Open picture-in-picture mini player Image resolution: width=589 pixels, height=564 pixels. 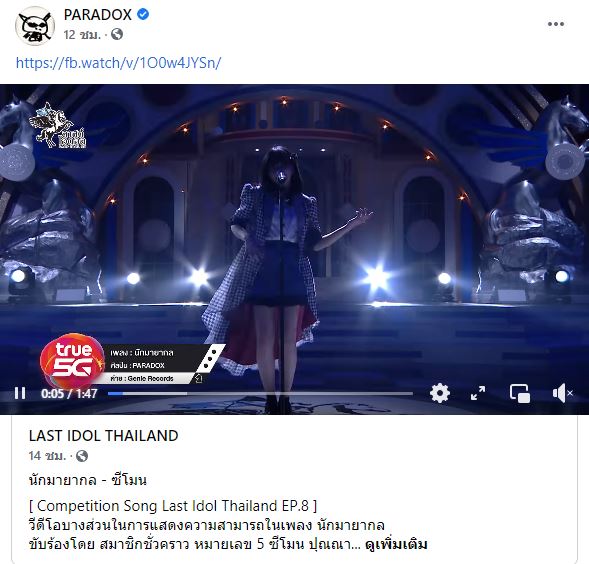[x=520, y=393]
